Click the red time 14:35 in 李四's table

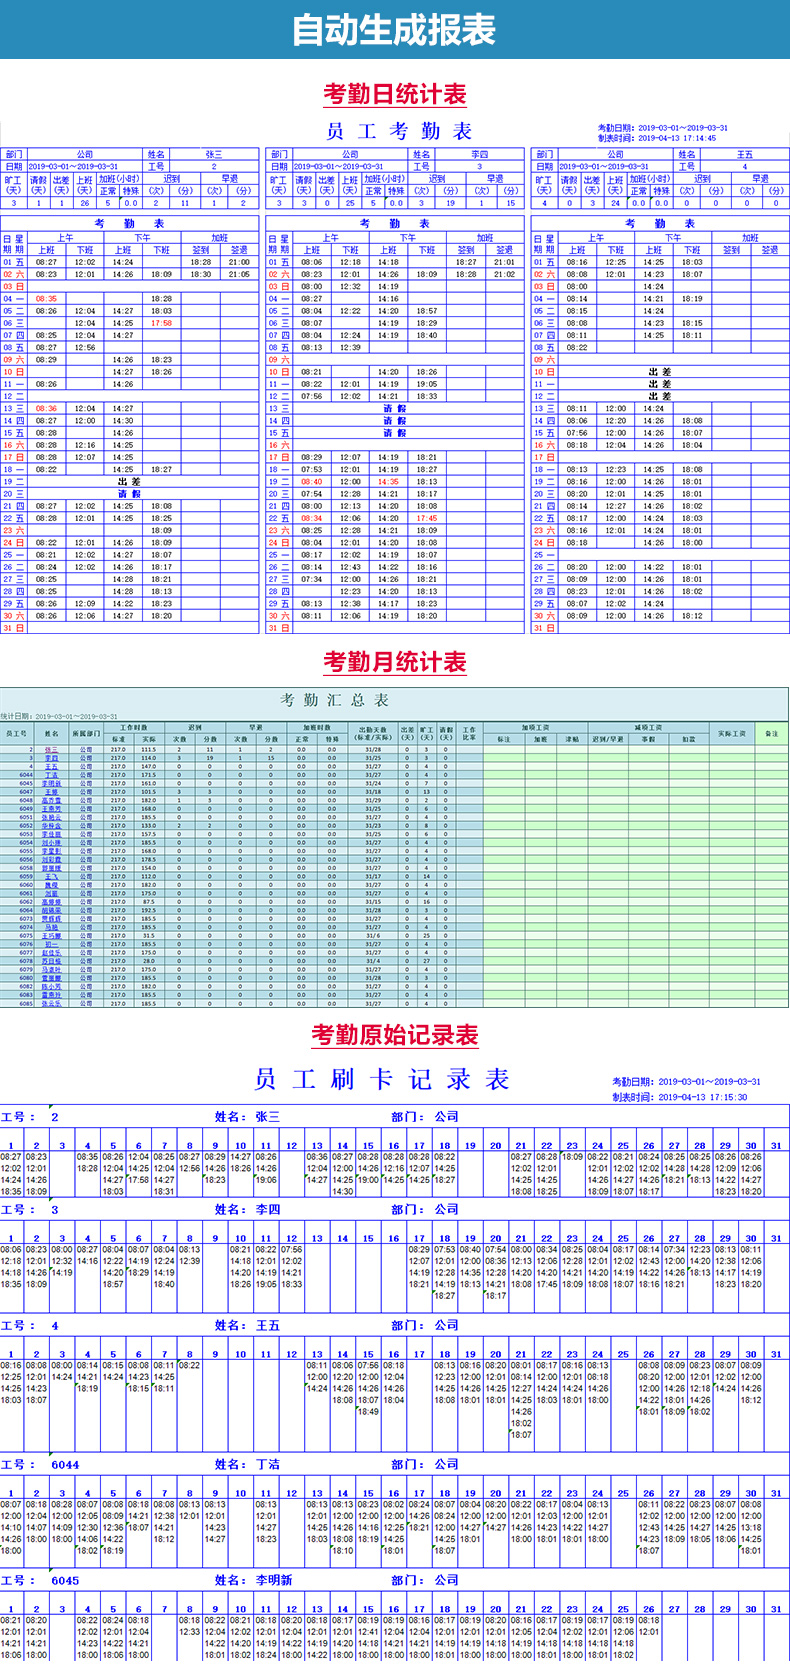[x=388, y=481]
